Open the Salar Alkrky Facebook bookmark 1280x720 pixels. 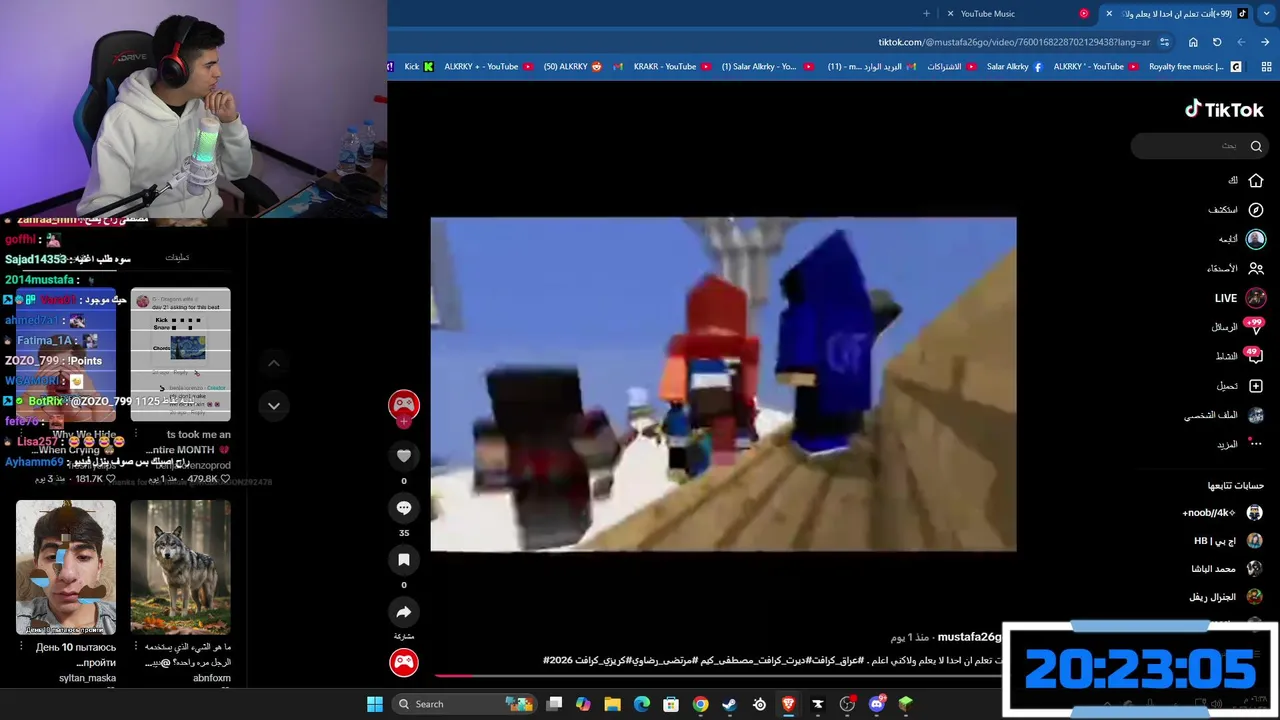(1014, 67)
